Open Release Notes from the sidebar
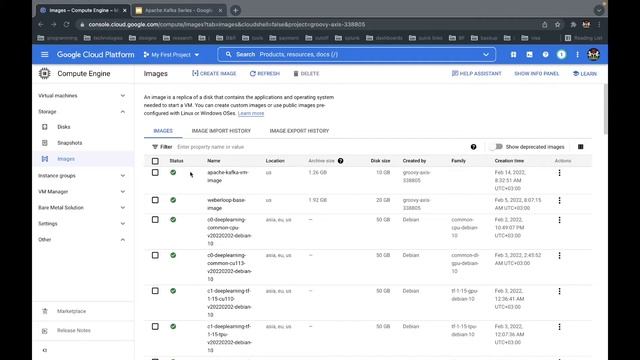Screen dimensions: 640x360 (74, 330)
